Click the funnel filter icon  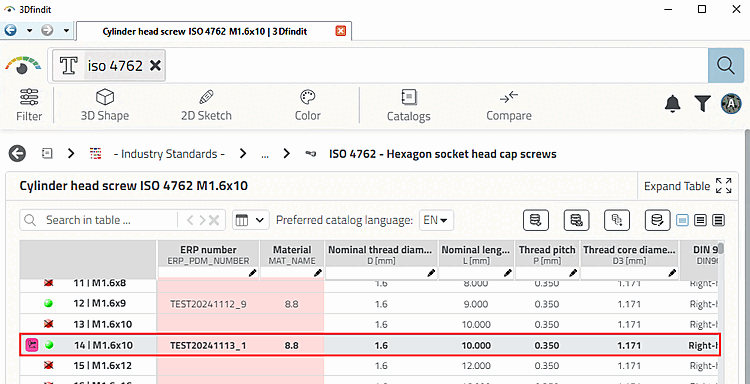pyautogui.click(x=702, y=103)
